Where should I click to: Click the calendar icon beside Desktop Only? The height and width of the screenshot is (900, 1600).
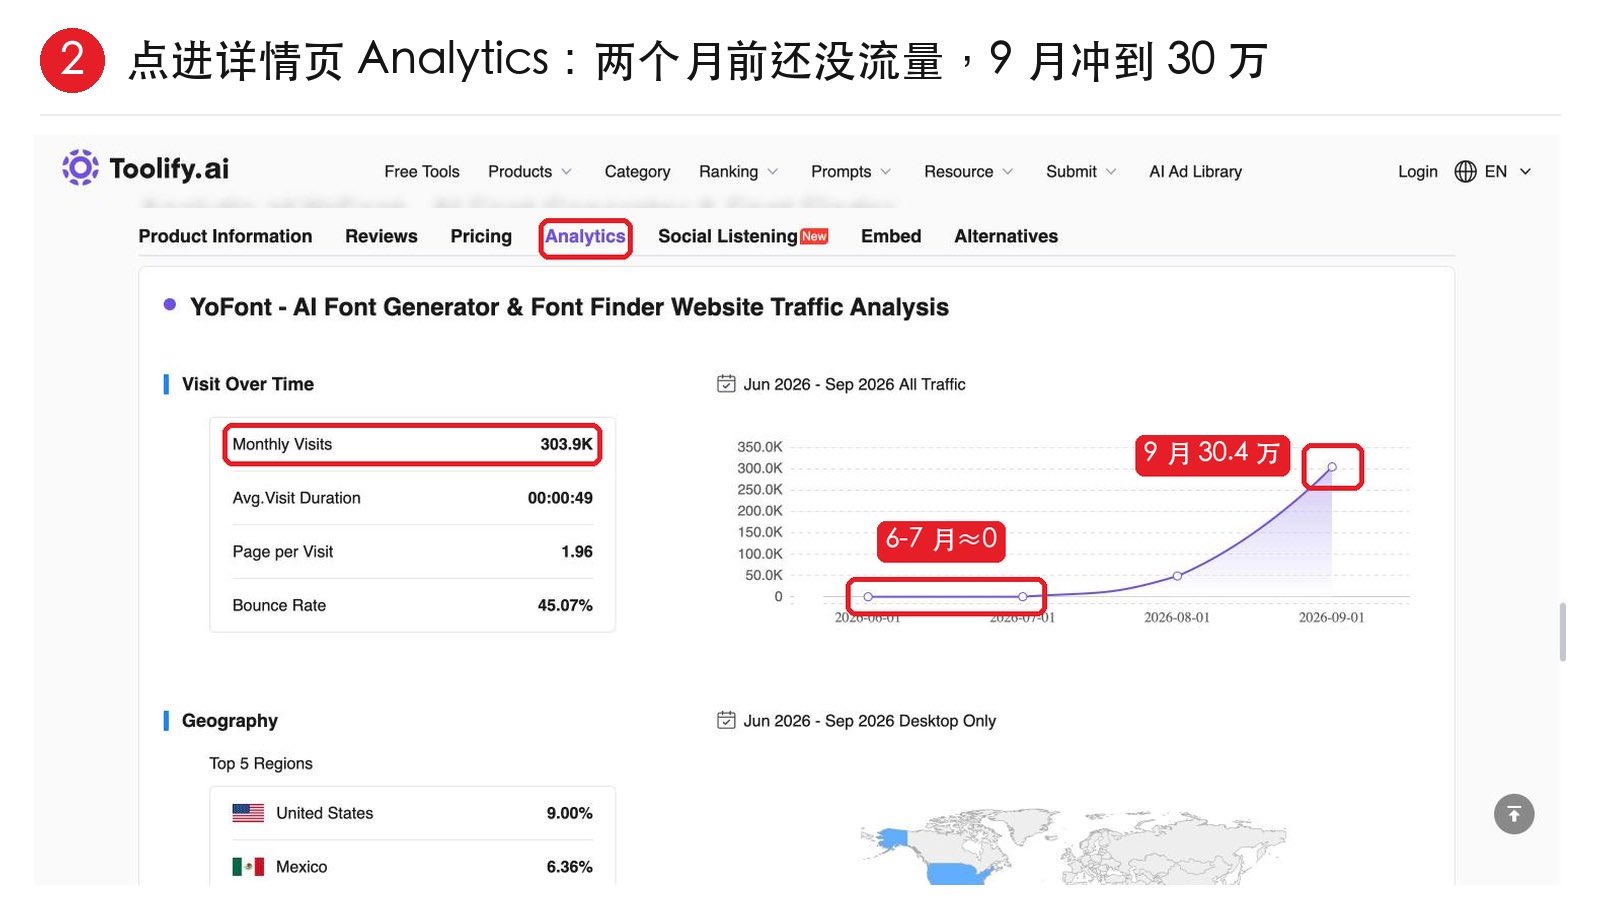pos(726,720)
